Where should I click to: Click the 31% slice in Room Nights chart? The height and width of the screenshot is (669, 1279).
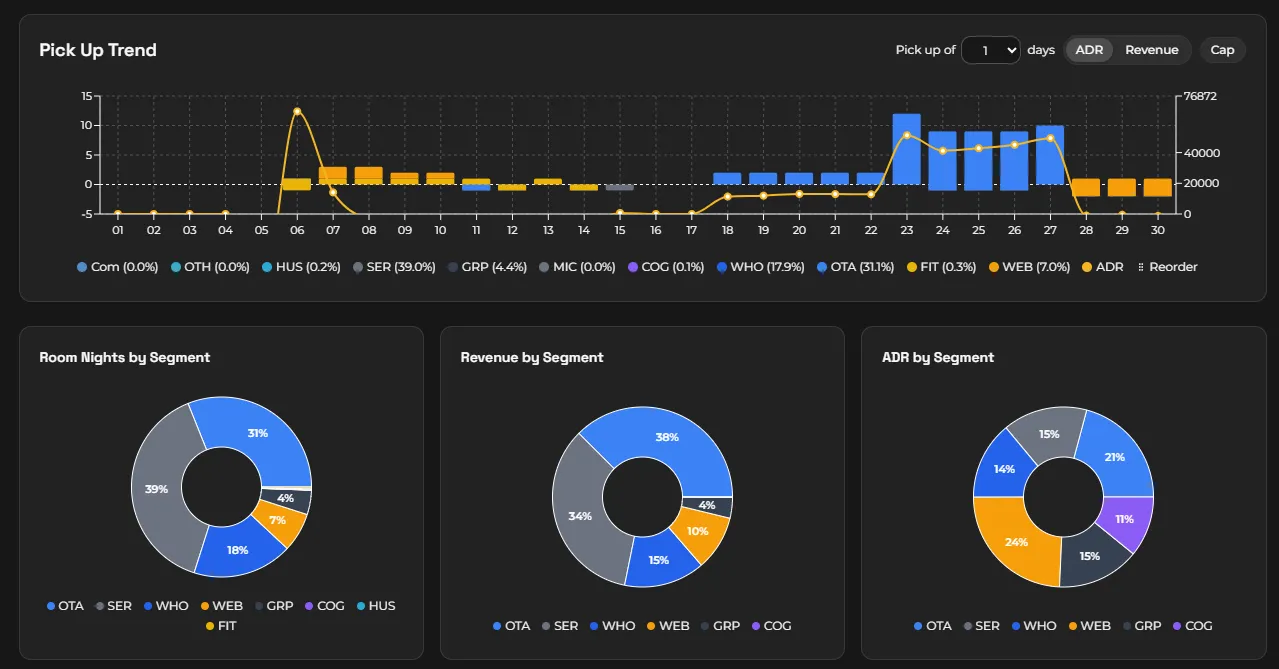tap(256, 432)
